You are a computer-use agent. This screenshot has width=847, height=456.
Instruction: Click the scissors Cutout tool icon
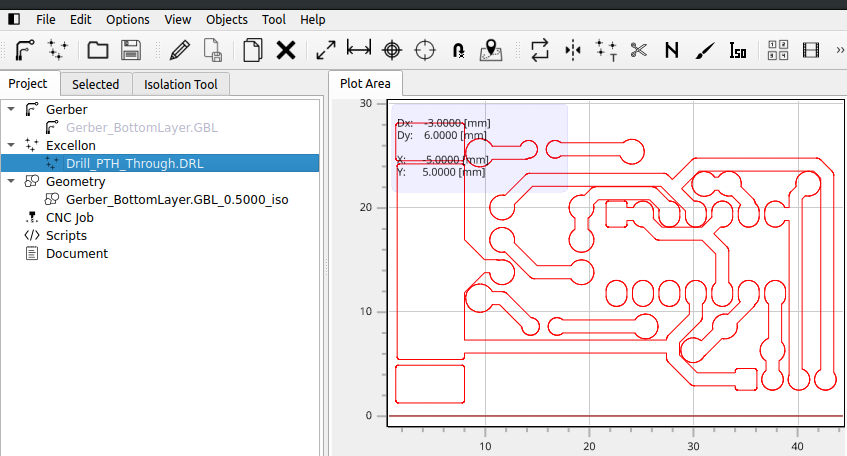pos(638,50)
